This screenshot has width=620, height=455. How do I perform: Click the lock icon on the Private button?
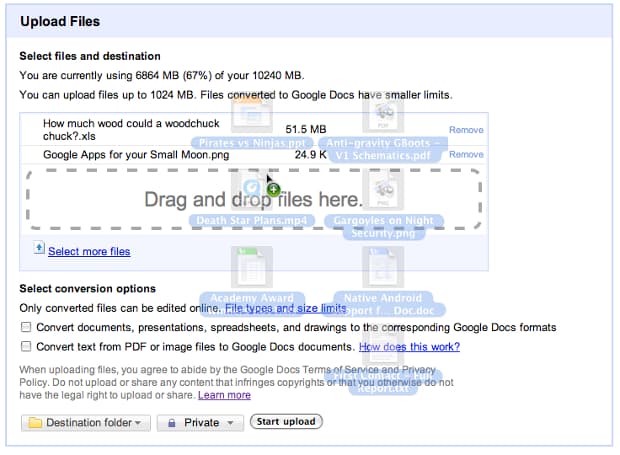pyautogui.click(x=172, y=423)
